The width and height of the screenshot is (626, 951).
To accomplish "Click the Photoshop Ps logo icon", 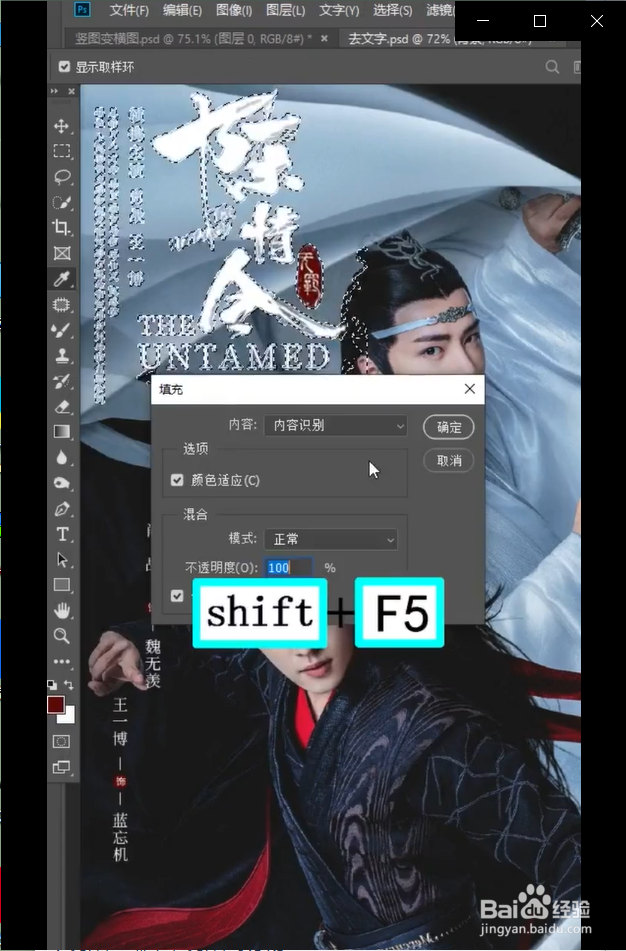I will (x=82, y=9).
